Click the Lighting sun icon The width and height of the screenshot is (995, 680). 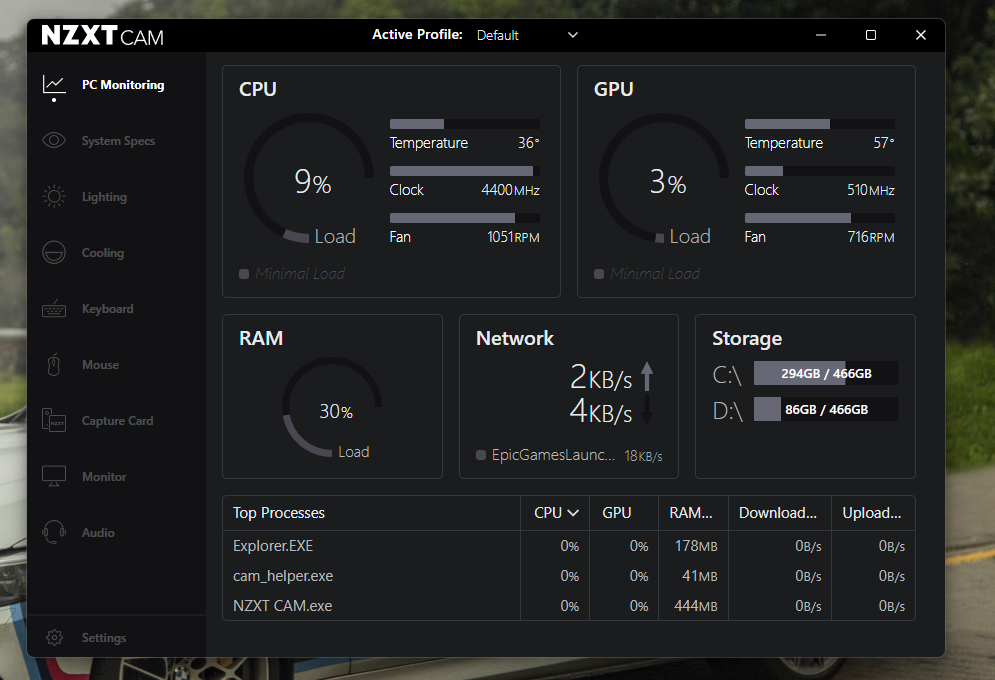[x=54, y=197]
